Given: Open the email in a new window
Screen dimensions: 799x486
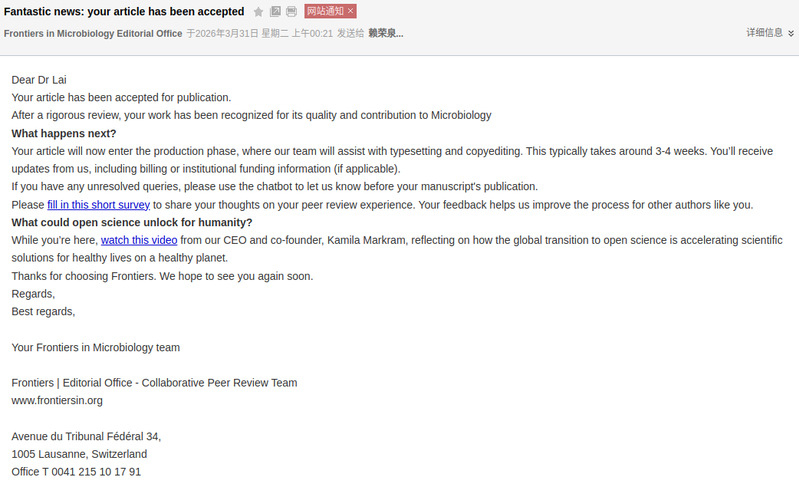Looking at the screenshot, I should point(275,12).
